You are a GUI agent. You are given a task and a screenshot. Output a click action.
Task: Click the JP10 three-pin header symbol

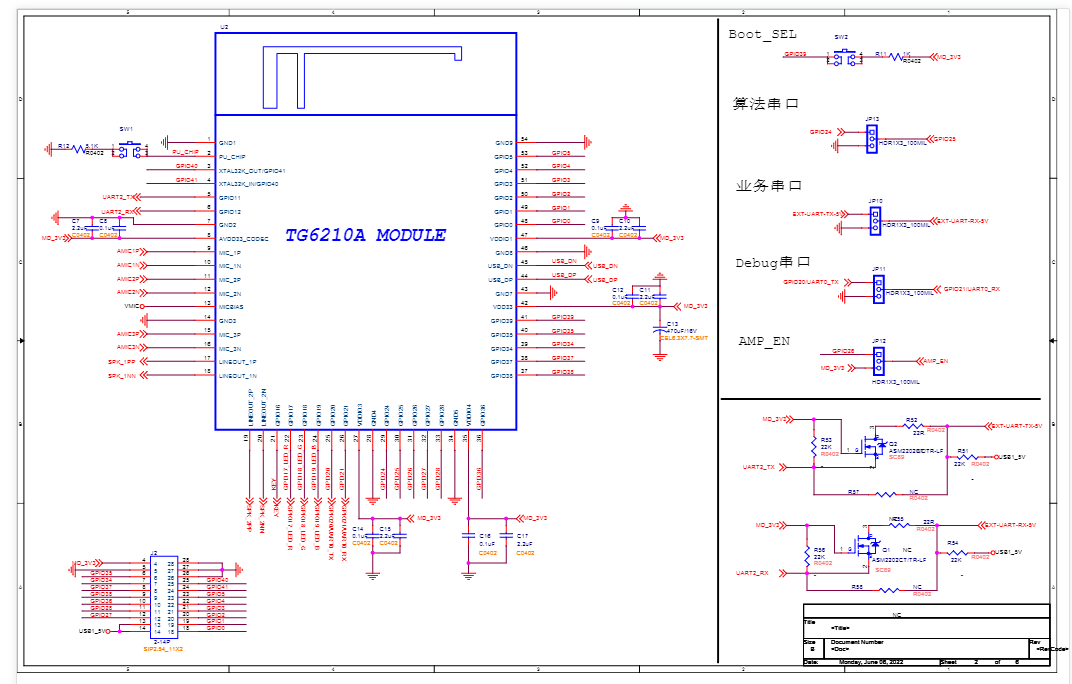pyautogui.click(x=875, y=221)
